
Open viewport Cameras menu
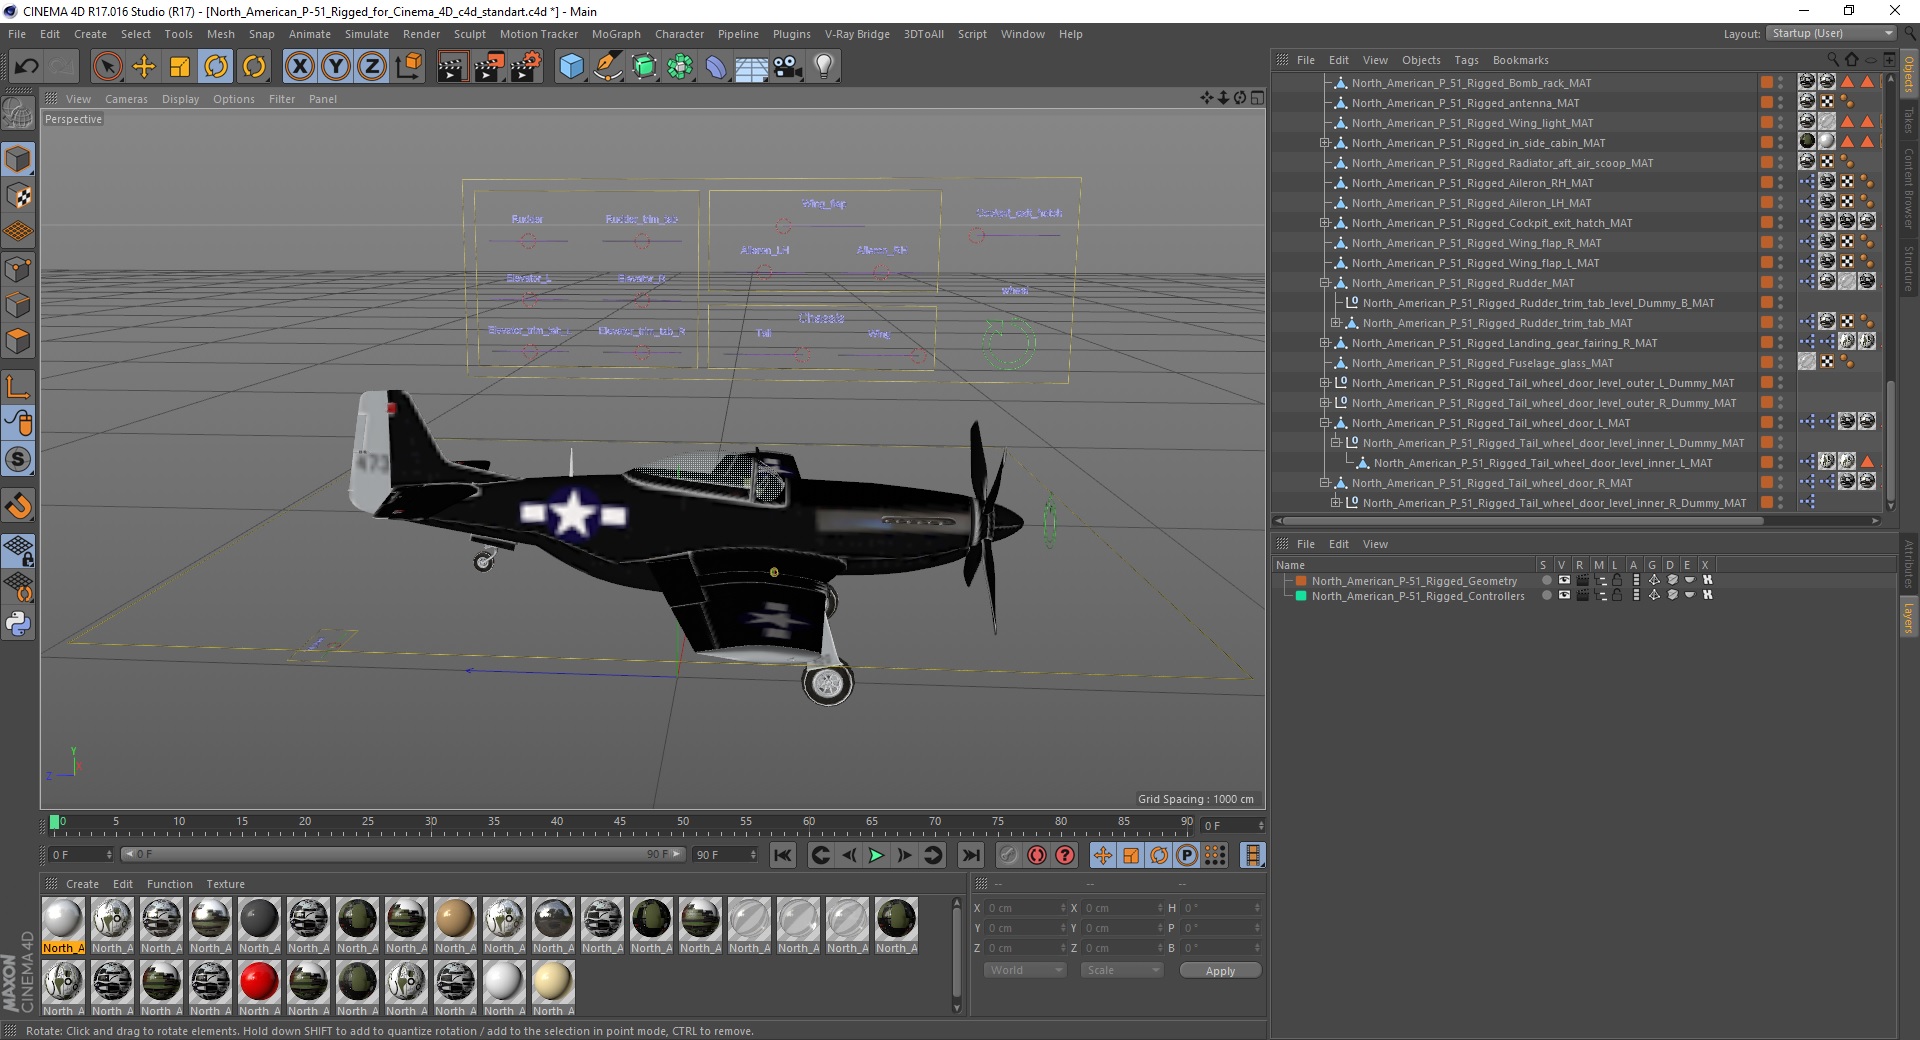(126, 99)
